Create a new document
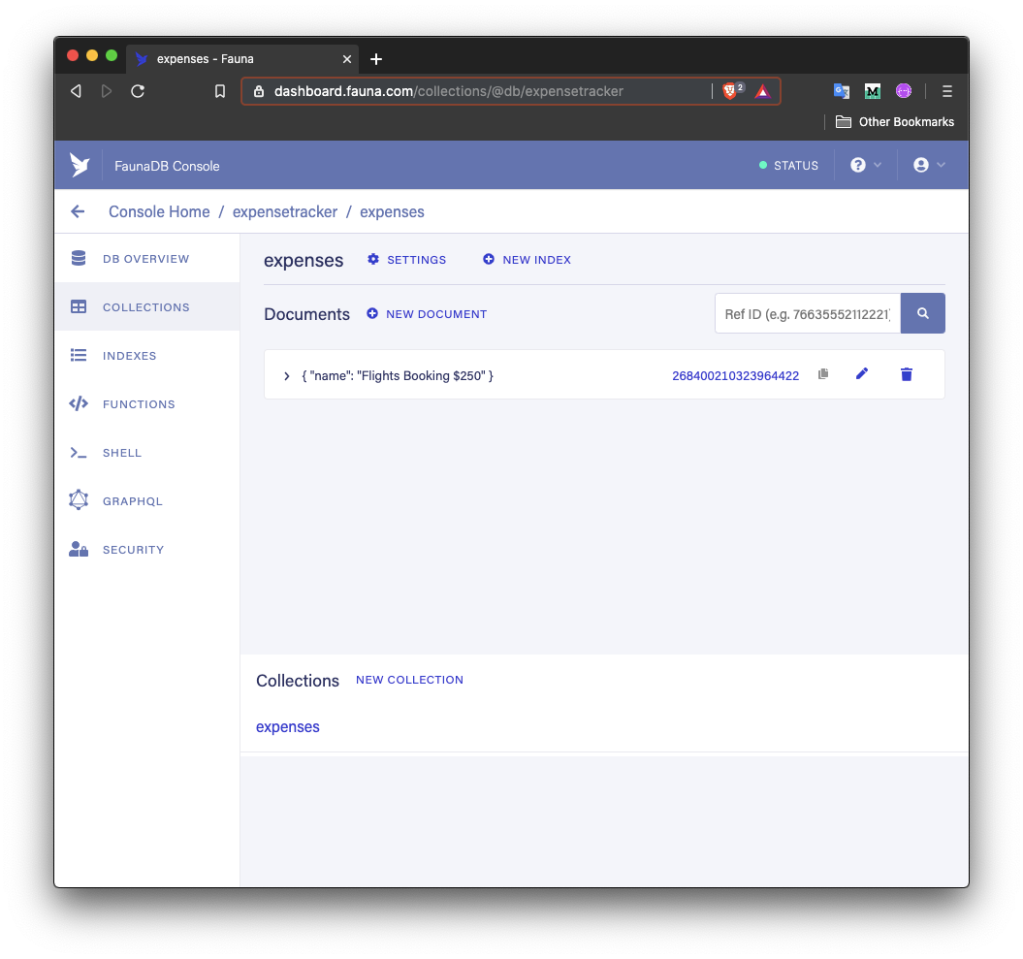Viewport: 1023px width, 959px height. point(426,313)
